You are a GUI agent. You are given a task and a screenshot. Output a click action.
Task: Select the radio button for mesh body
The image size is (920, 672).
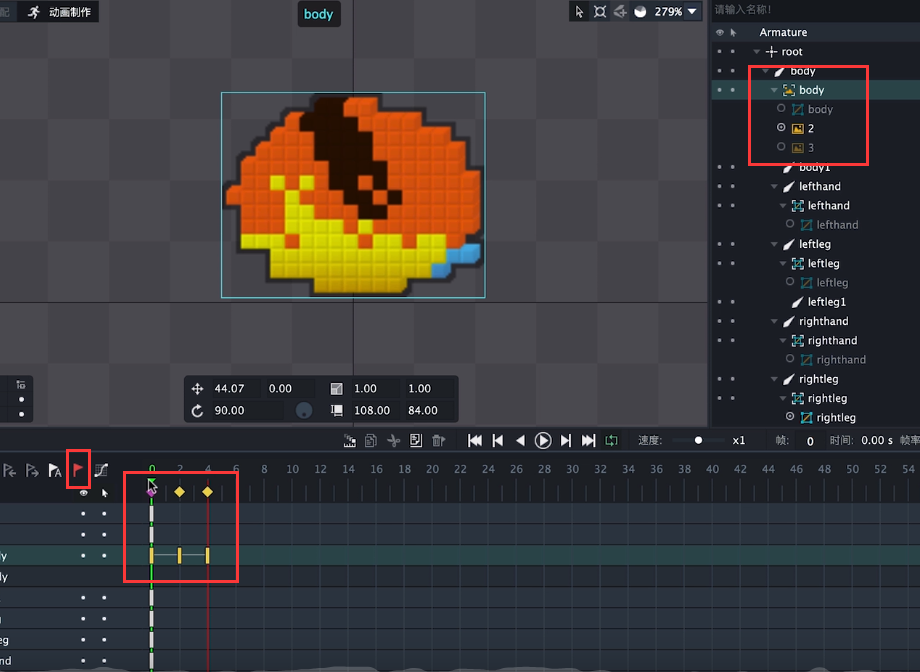pos(781,108)
